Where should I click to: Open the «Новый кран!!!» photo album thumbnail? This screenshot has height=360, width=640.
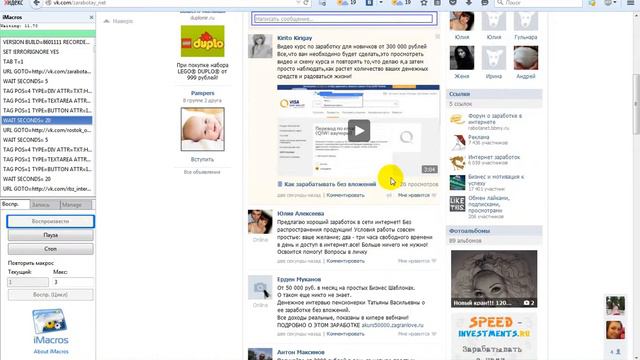(x=494, y=279)
